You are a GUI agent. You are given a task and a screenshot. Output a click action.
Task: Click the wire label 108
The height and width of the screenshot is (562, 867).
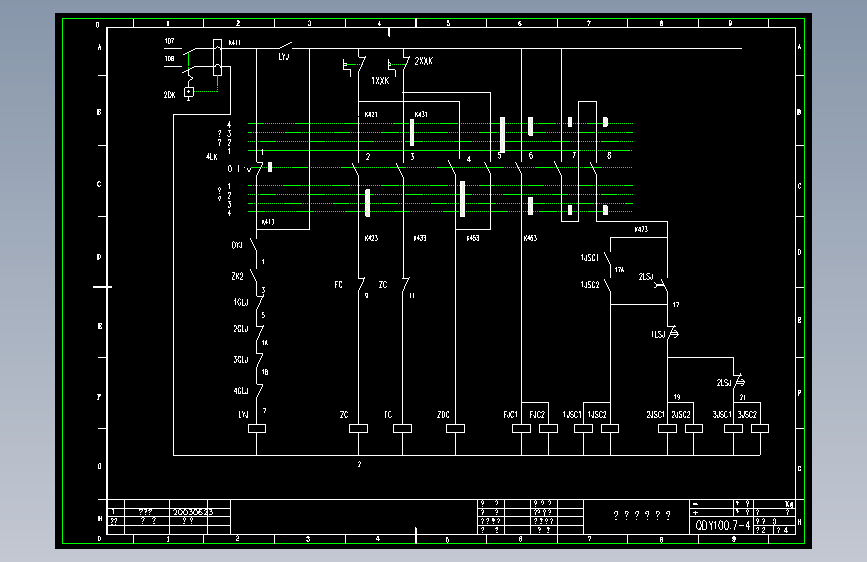tap(169, 59)
